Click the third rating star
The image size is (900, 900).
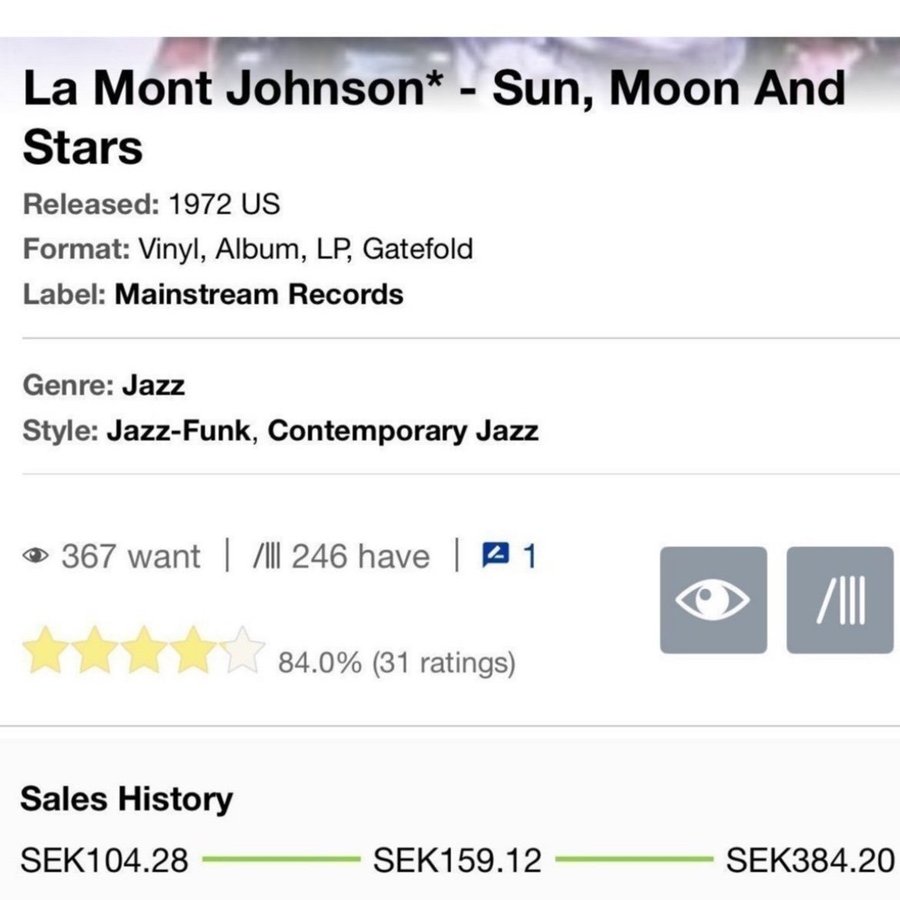pos(146,649)
